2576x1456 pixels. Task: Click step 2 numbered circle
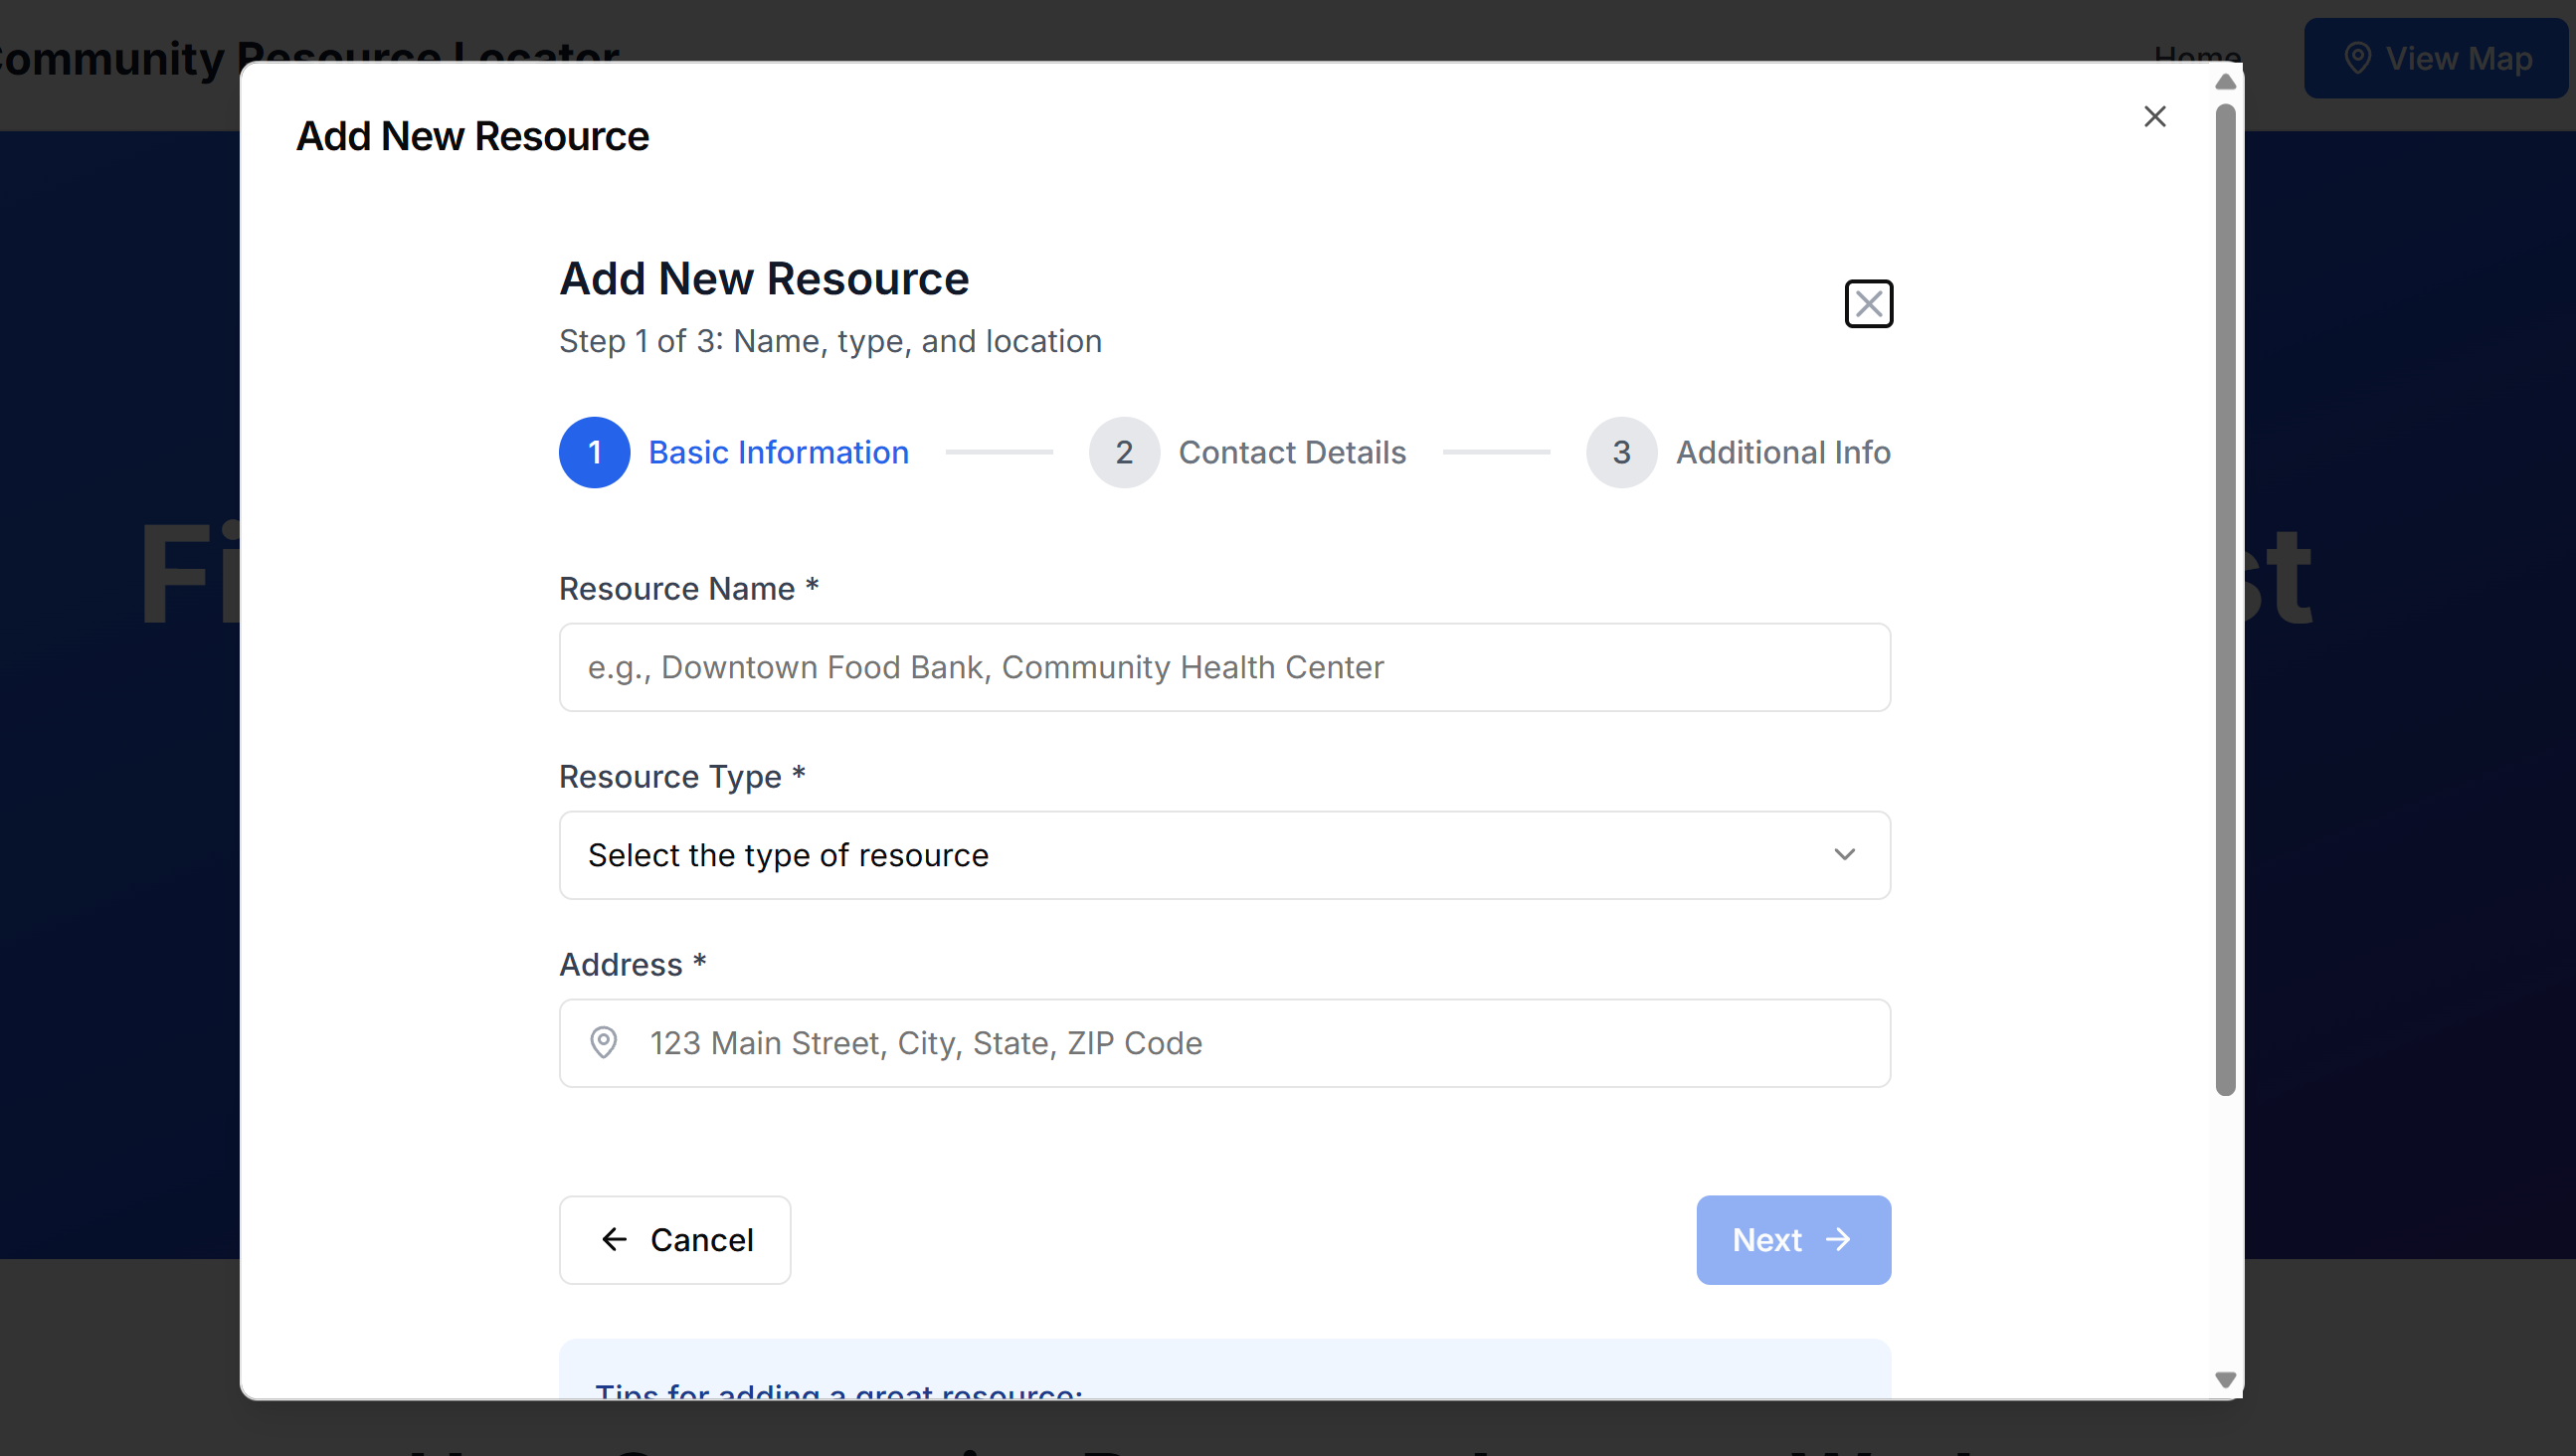coord(1123,452)
